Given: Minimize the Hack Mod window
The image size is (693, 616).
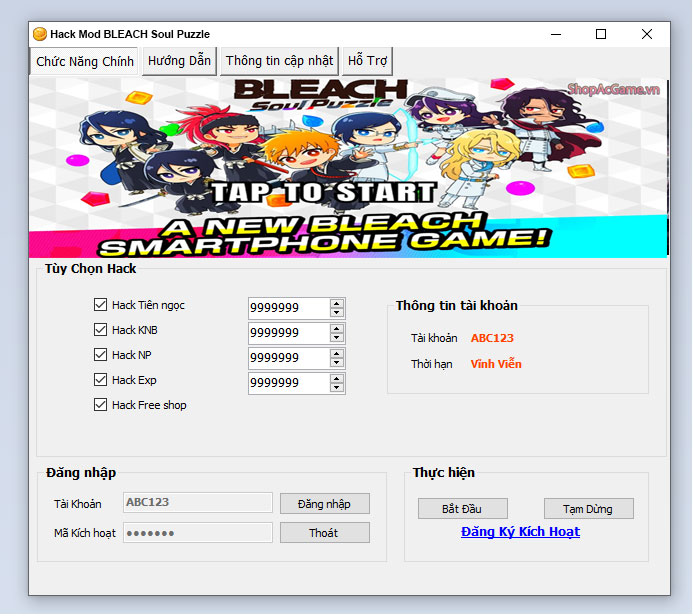Looking at the screenshot, I should pyautogui.click(x=556, y=34).
